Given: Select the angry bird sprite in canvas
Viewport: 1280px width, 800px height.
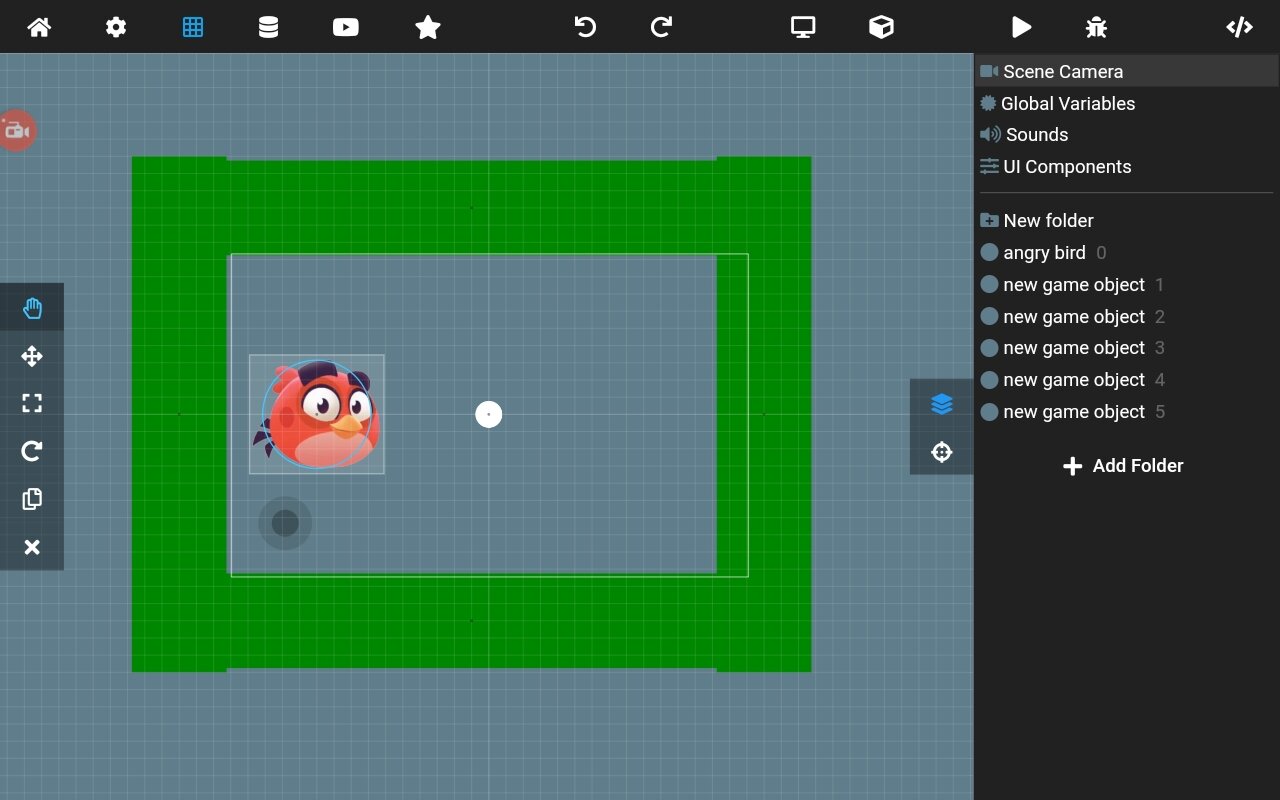Looking at the screenshot, I should tap(317, 414).
